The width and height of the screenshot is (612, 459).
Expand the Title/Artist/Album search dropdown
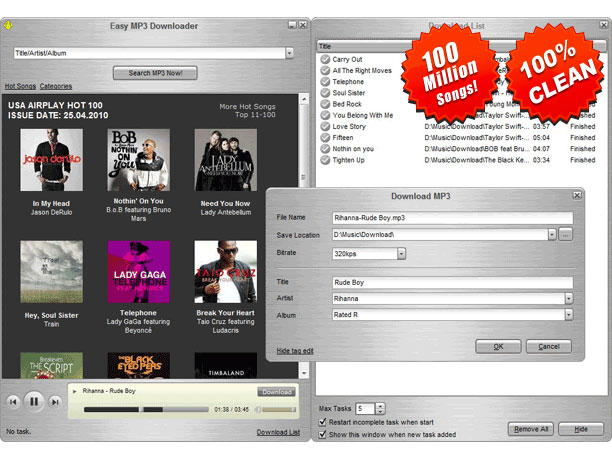(290, 53)
